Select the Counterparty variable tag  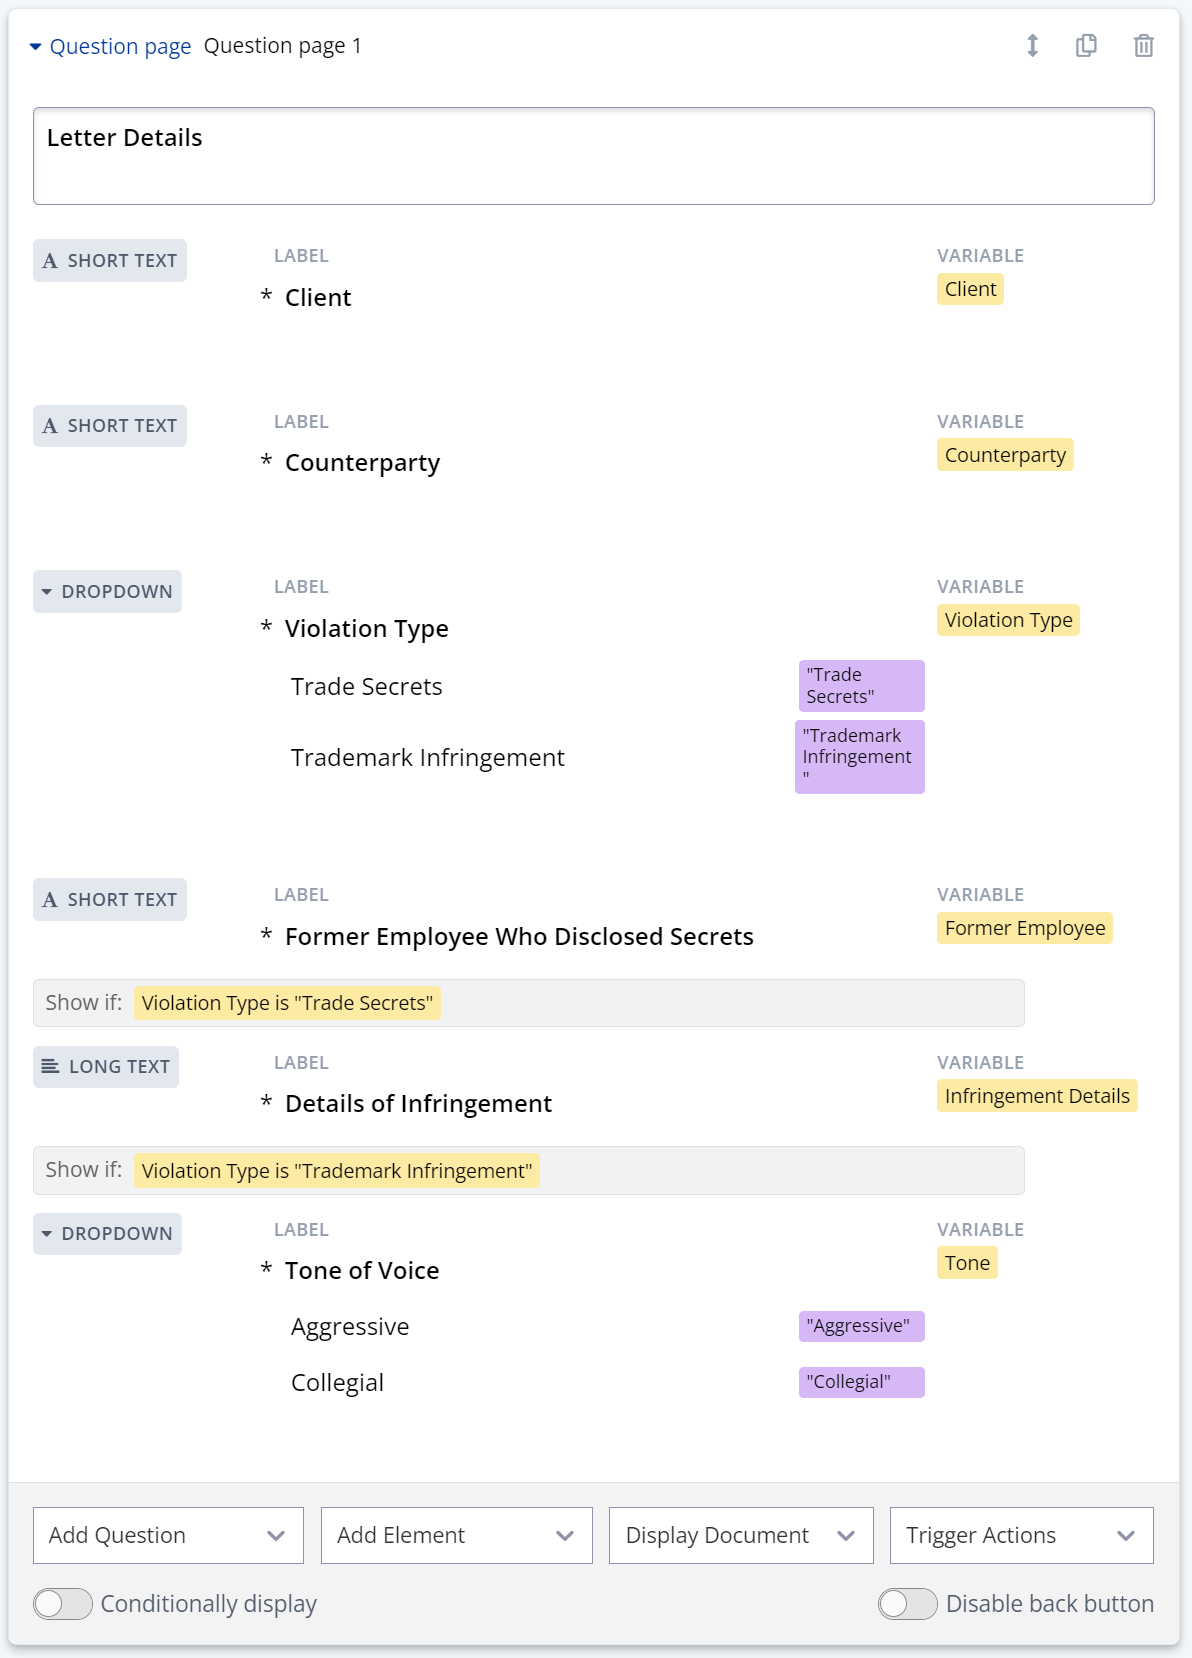pyautogui.click(x=1005, y=455)
